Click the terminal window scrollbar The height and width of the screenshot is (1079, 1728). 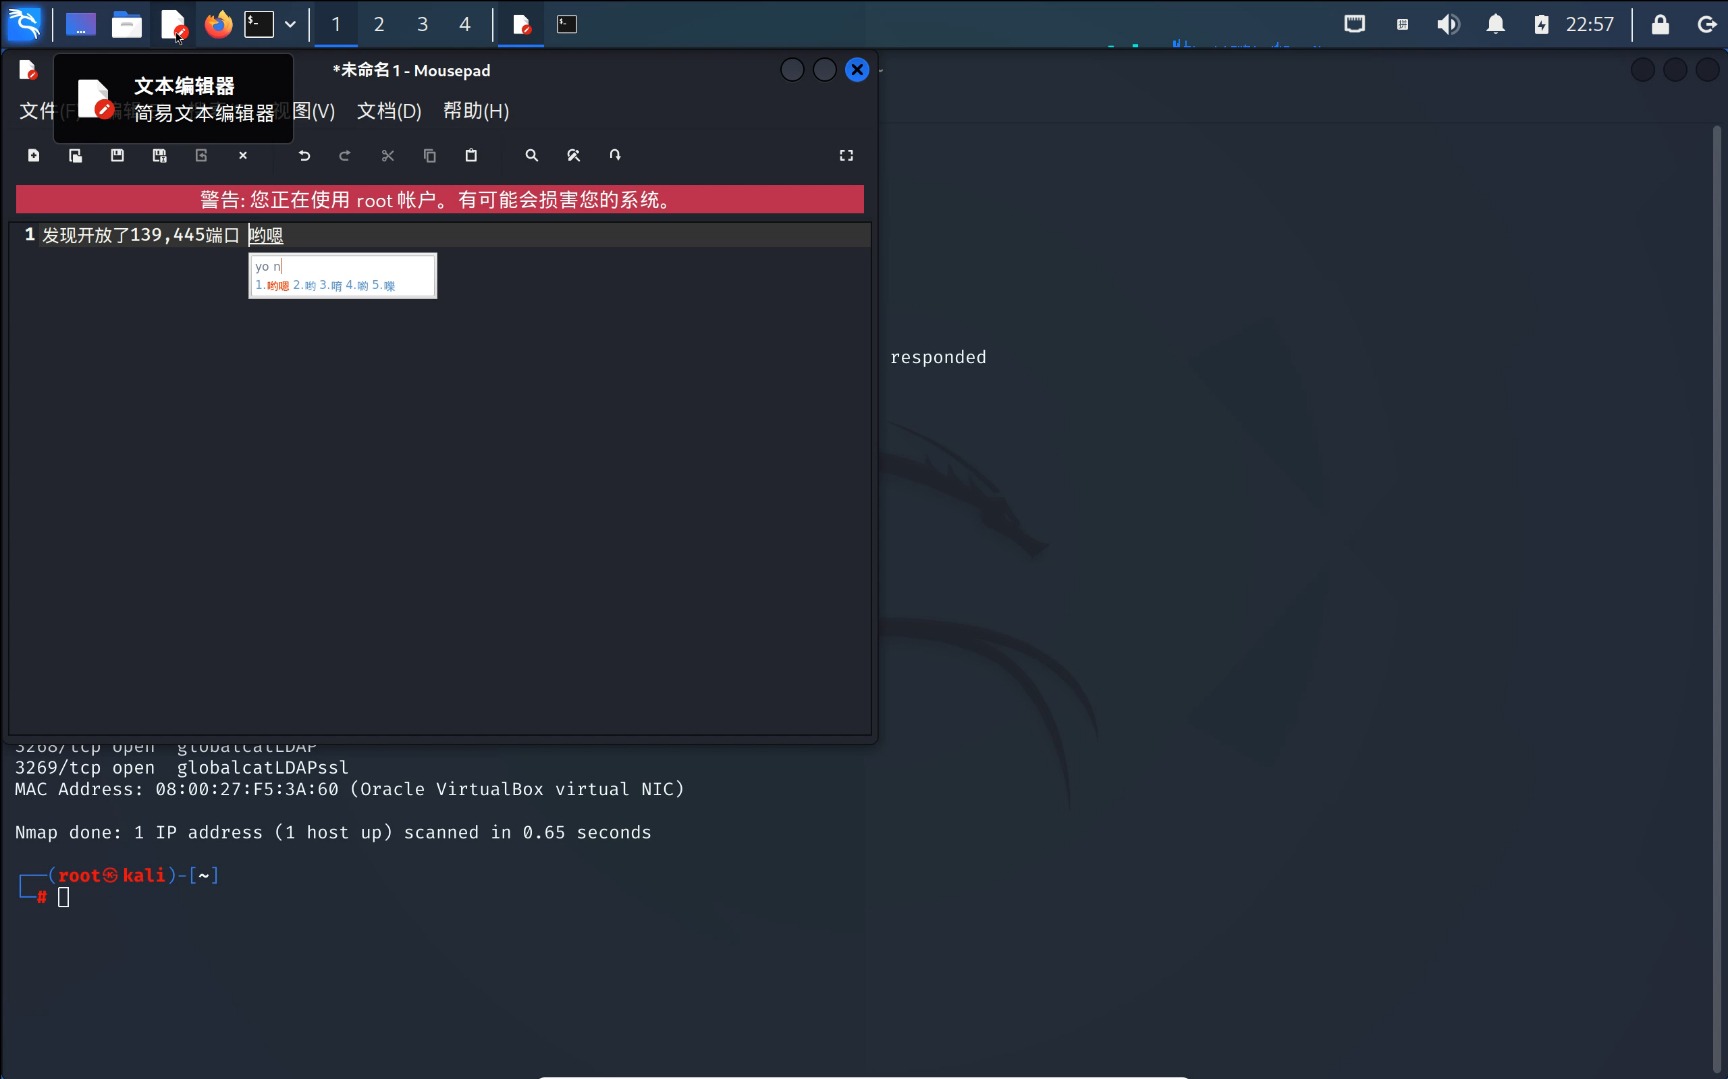coord(1717,600)
